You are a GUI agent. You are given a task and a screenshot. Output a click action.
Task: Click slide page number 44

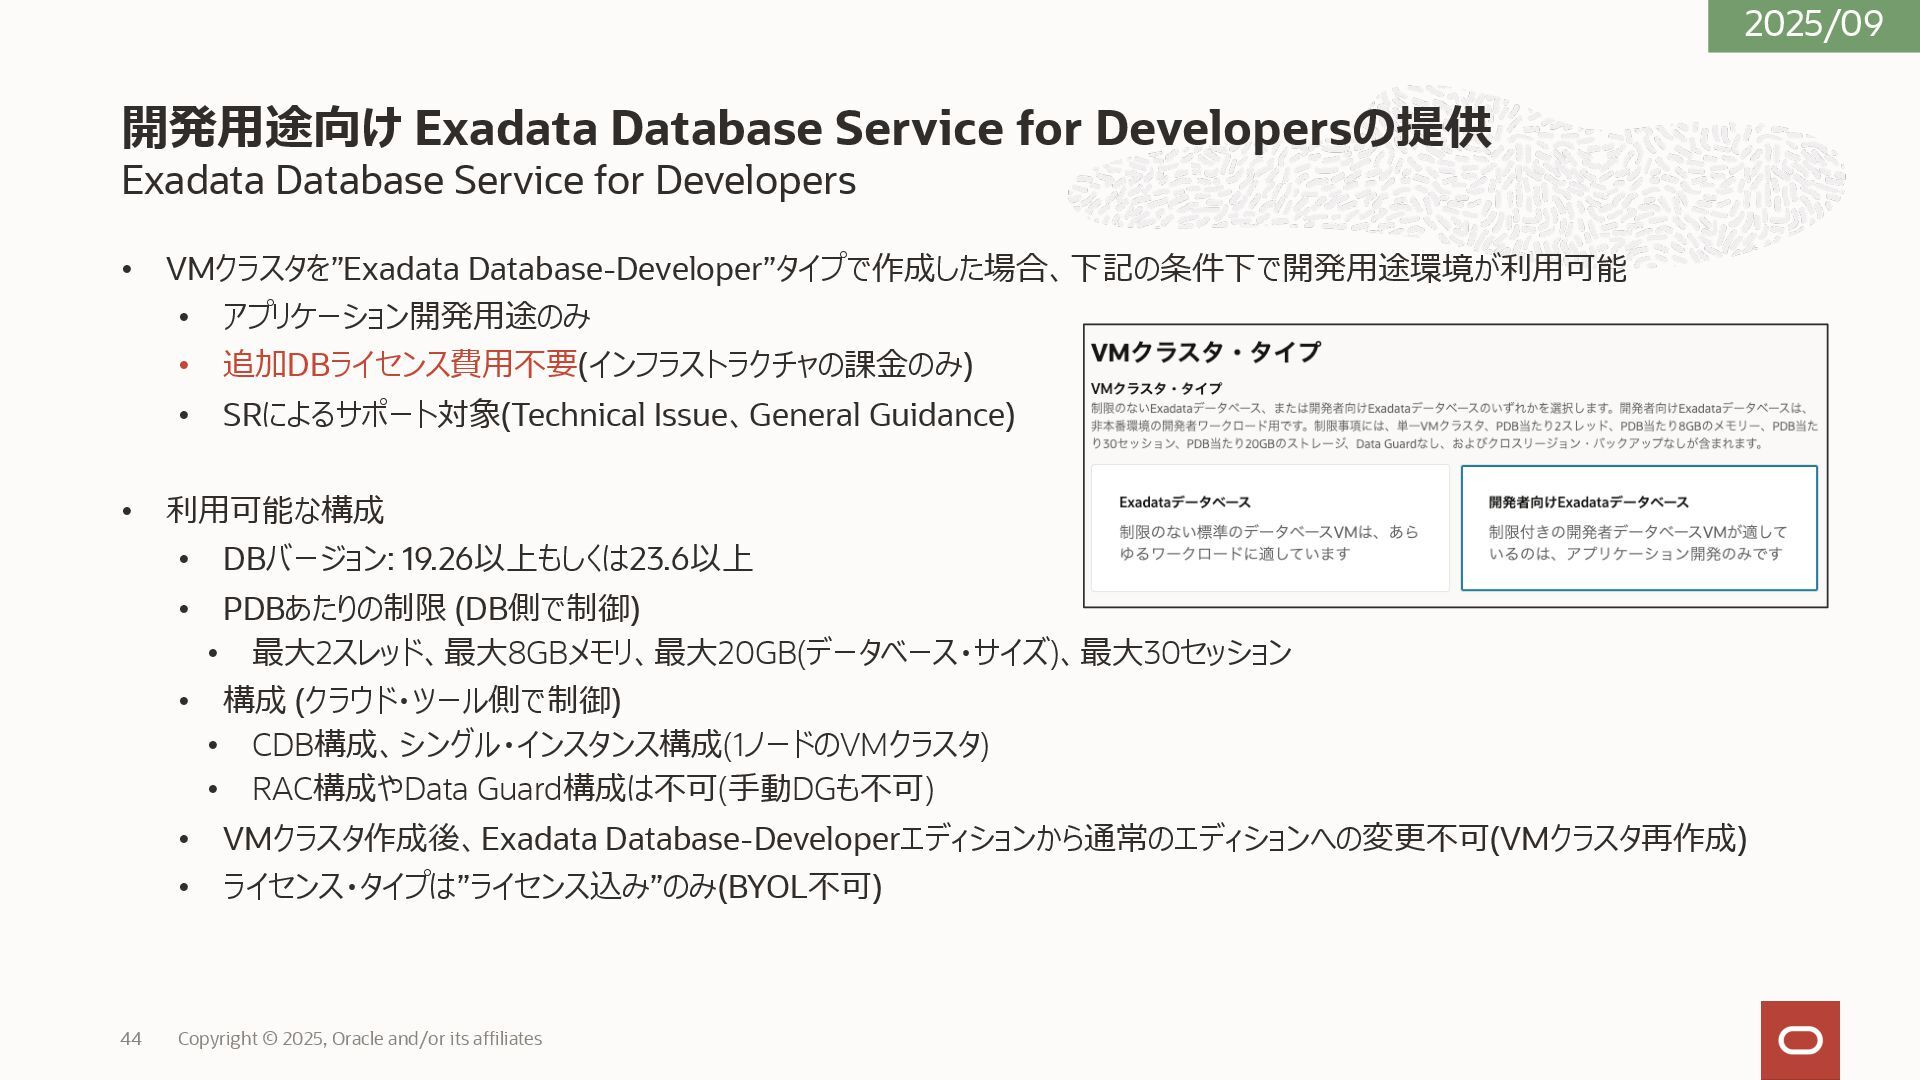[x=131, y=1039]
